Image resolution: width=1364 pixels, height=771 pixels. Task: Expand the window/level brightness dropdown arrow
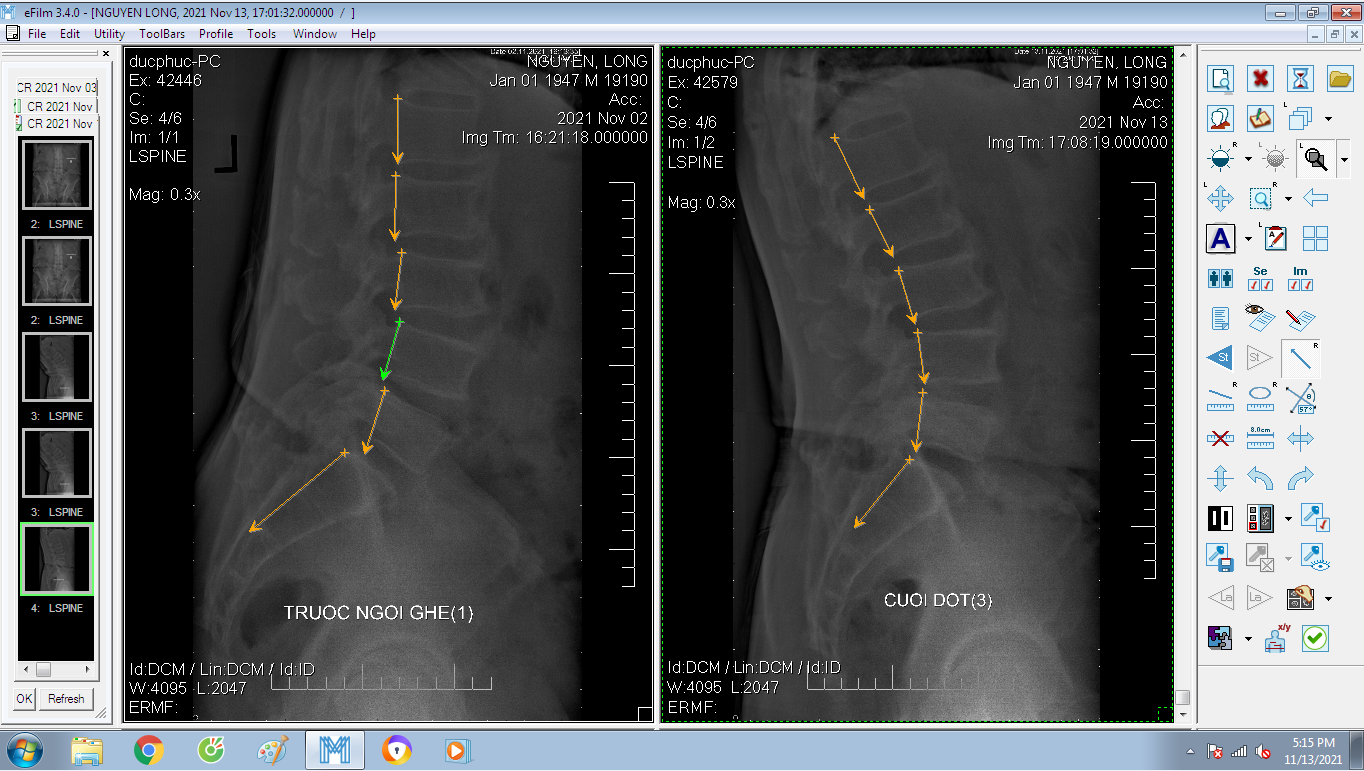[1248, 159]
